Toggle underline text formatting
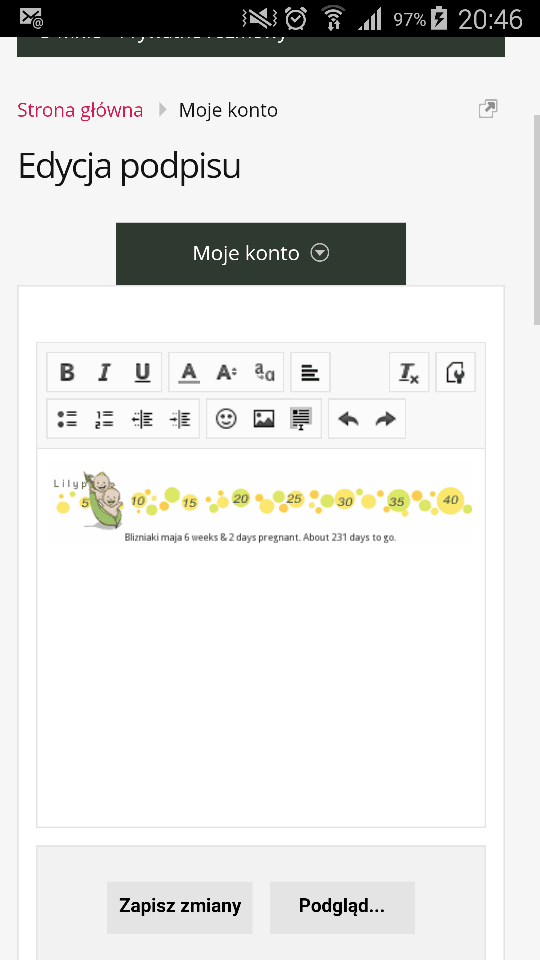Viewport: 540px width, 960px height. (142, 372)
